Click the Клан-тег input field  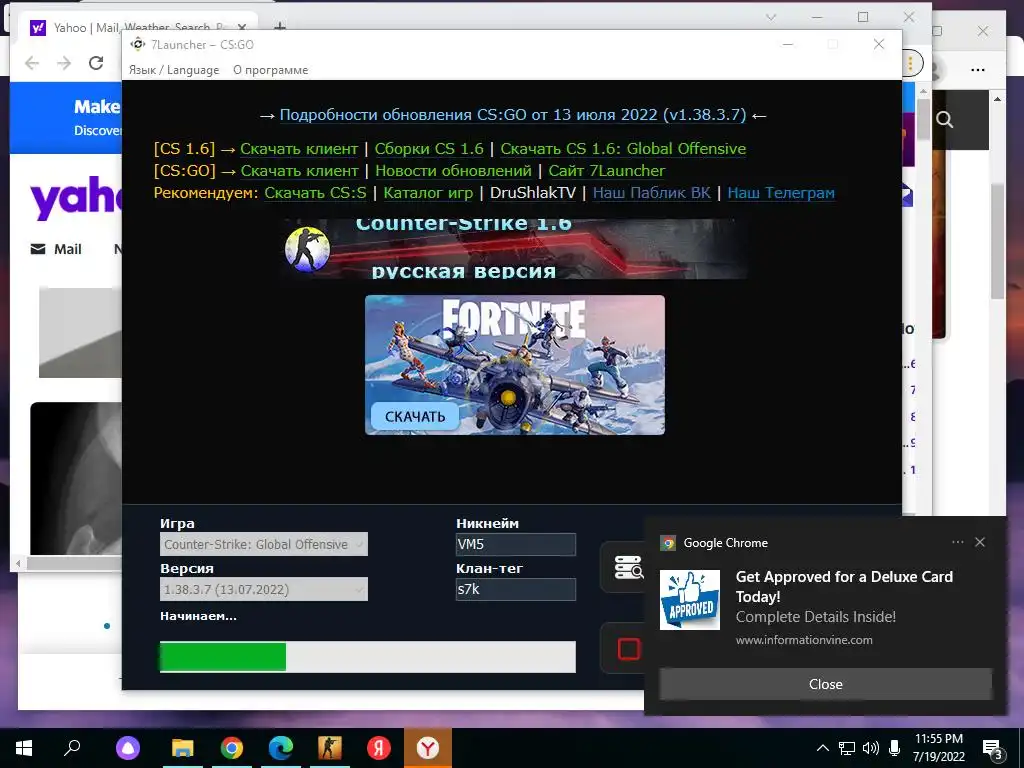pos(516,589)
